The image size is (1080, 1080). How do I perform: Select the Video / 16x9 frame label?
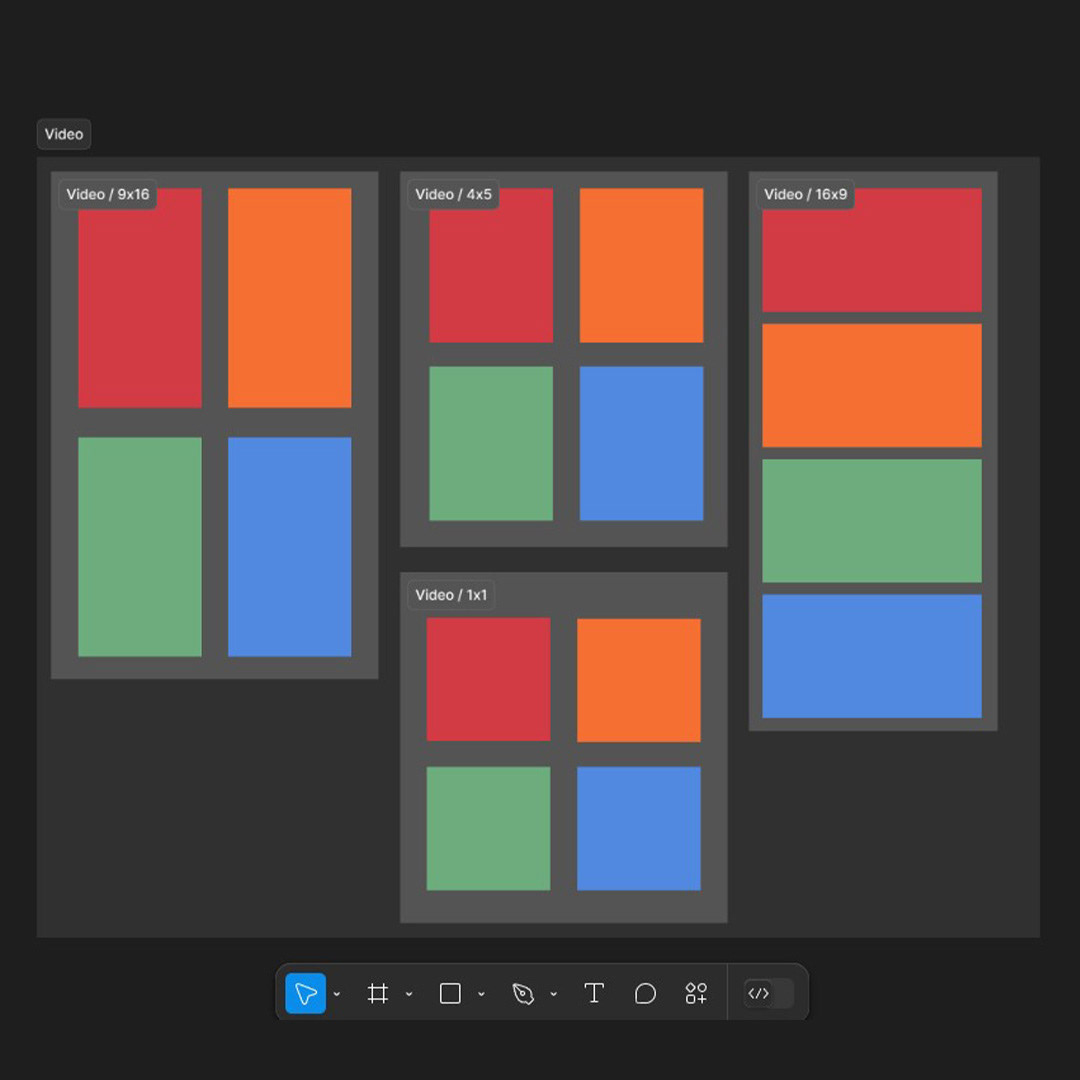[805, 194]
